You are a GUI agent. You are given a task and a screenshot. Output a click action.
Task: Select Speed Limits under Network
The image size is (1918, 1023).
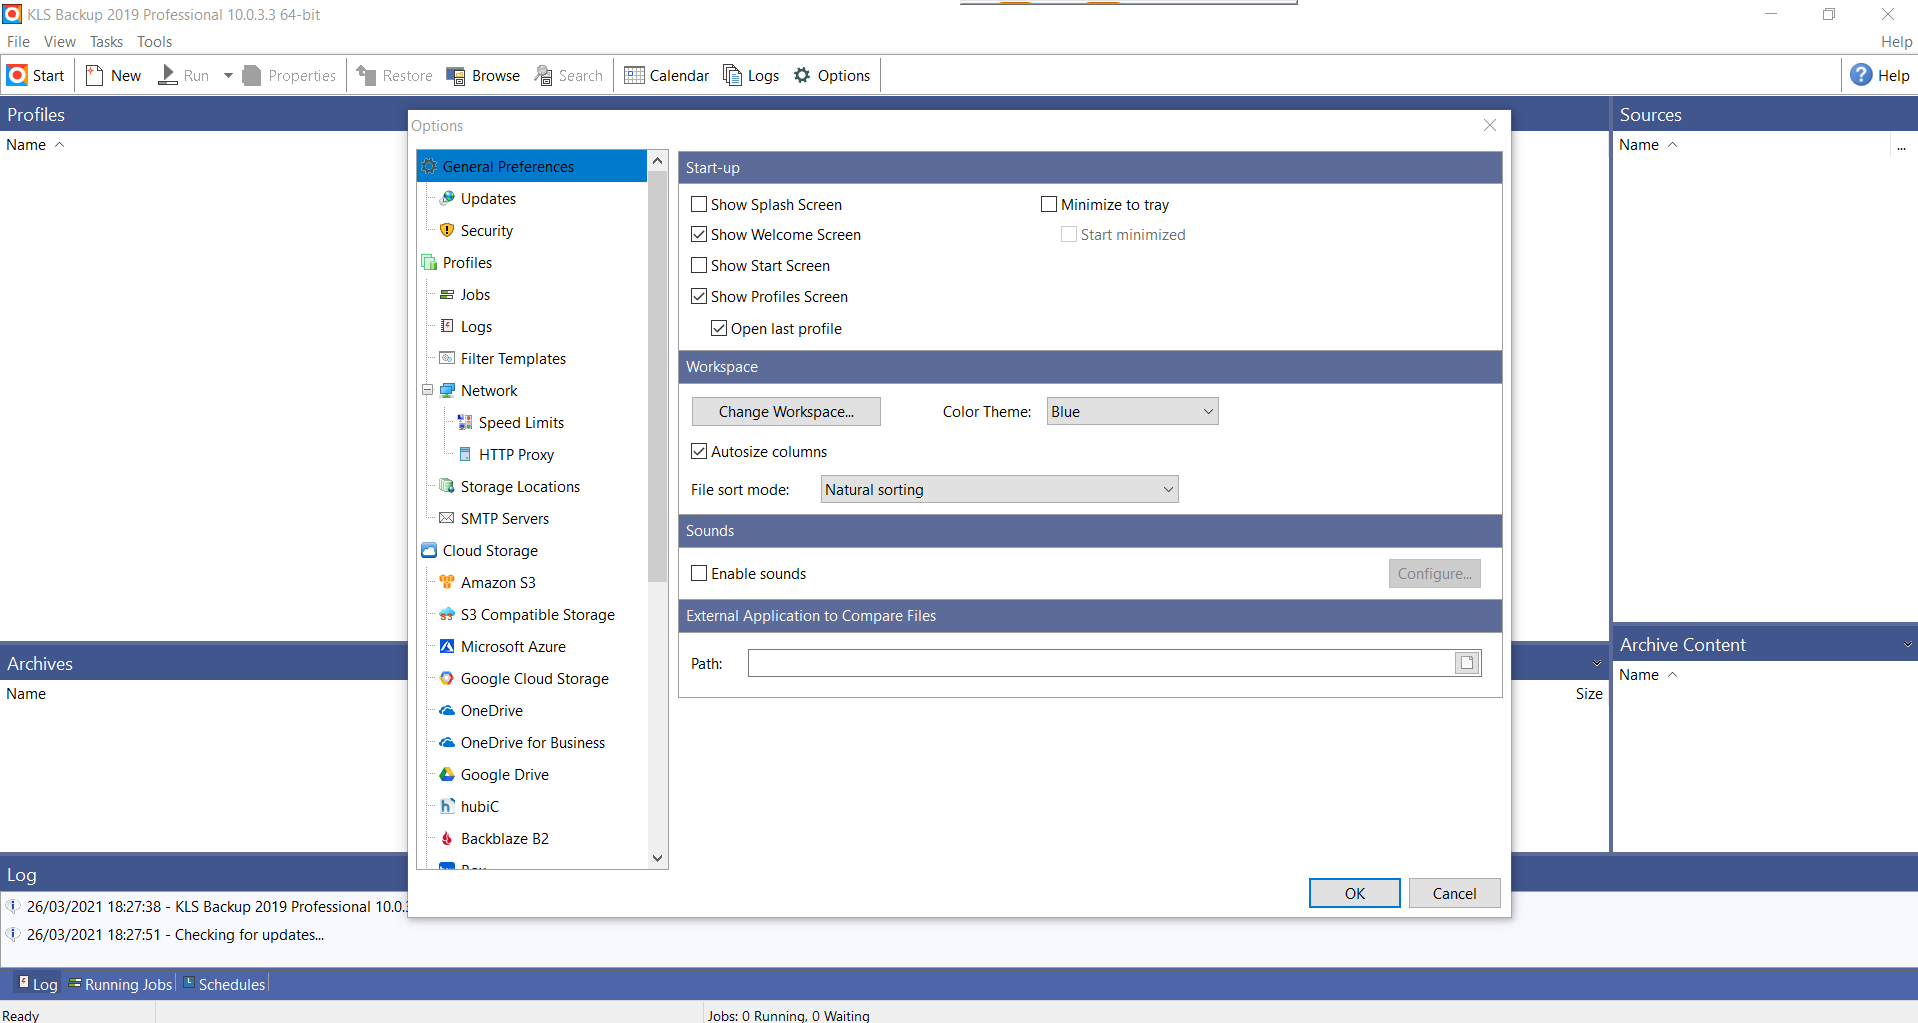click(521, 422)
